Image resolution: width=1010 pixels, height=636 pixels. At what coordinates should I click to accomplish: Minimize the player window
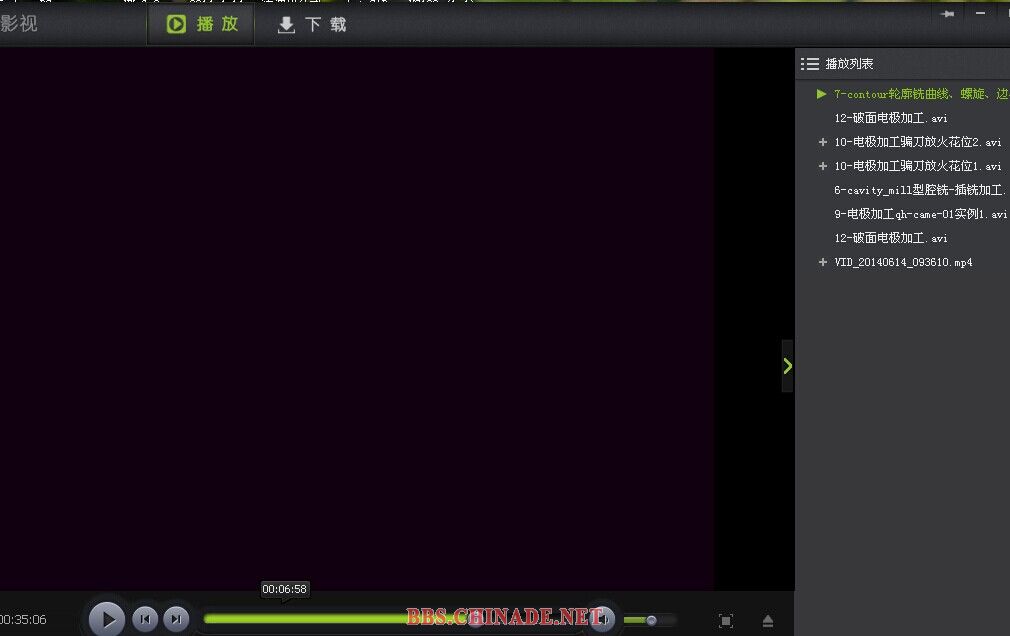[980, 13]
